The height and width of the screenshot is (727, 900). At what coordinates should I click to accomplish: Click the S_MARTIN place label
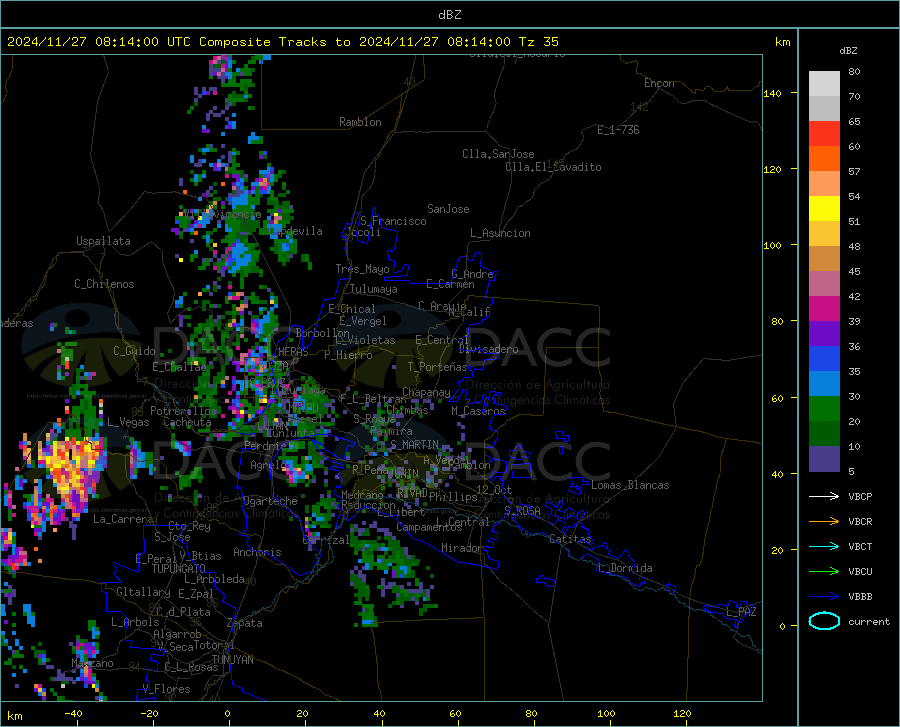tap(414, 445)
